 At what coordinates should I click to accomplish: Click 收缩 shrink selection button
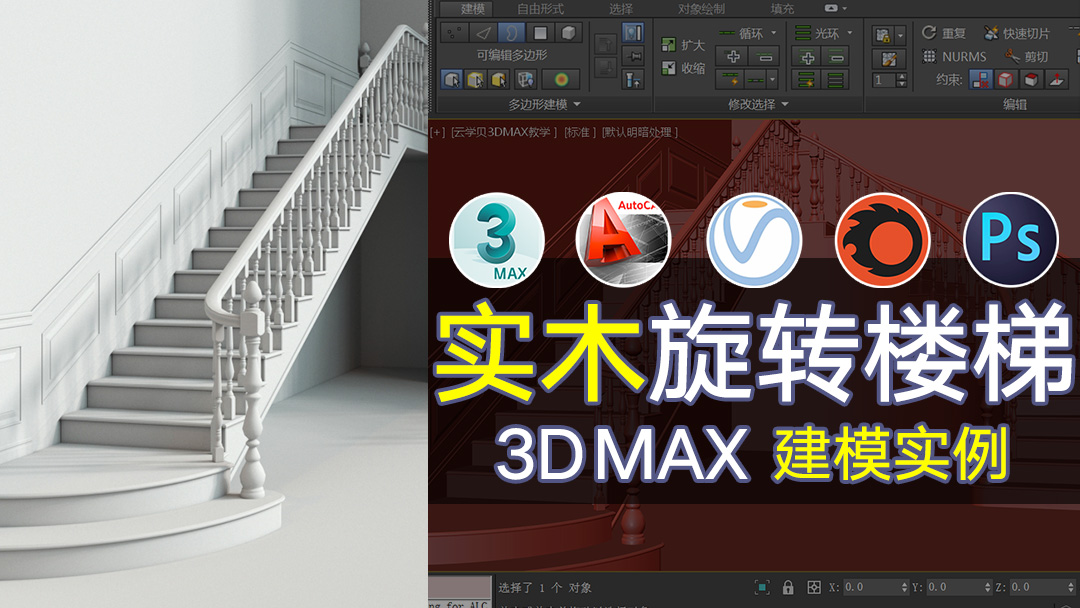coord(683,67)
